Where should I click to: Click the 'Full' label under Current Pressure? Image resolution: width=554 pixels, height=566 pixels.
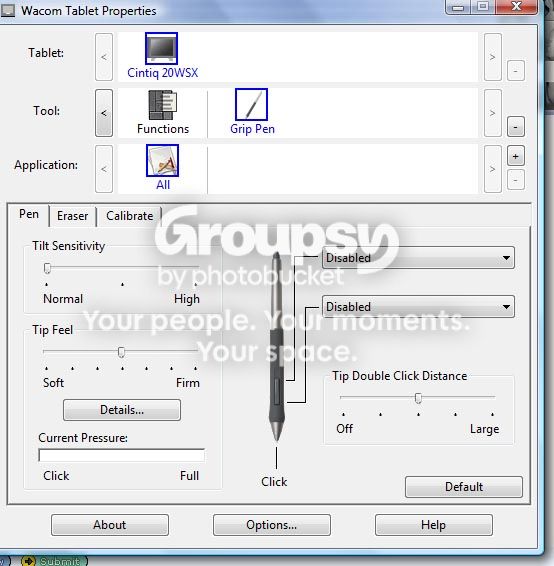click(189, 476)
